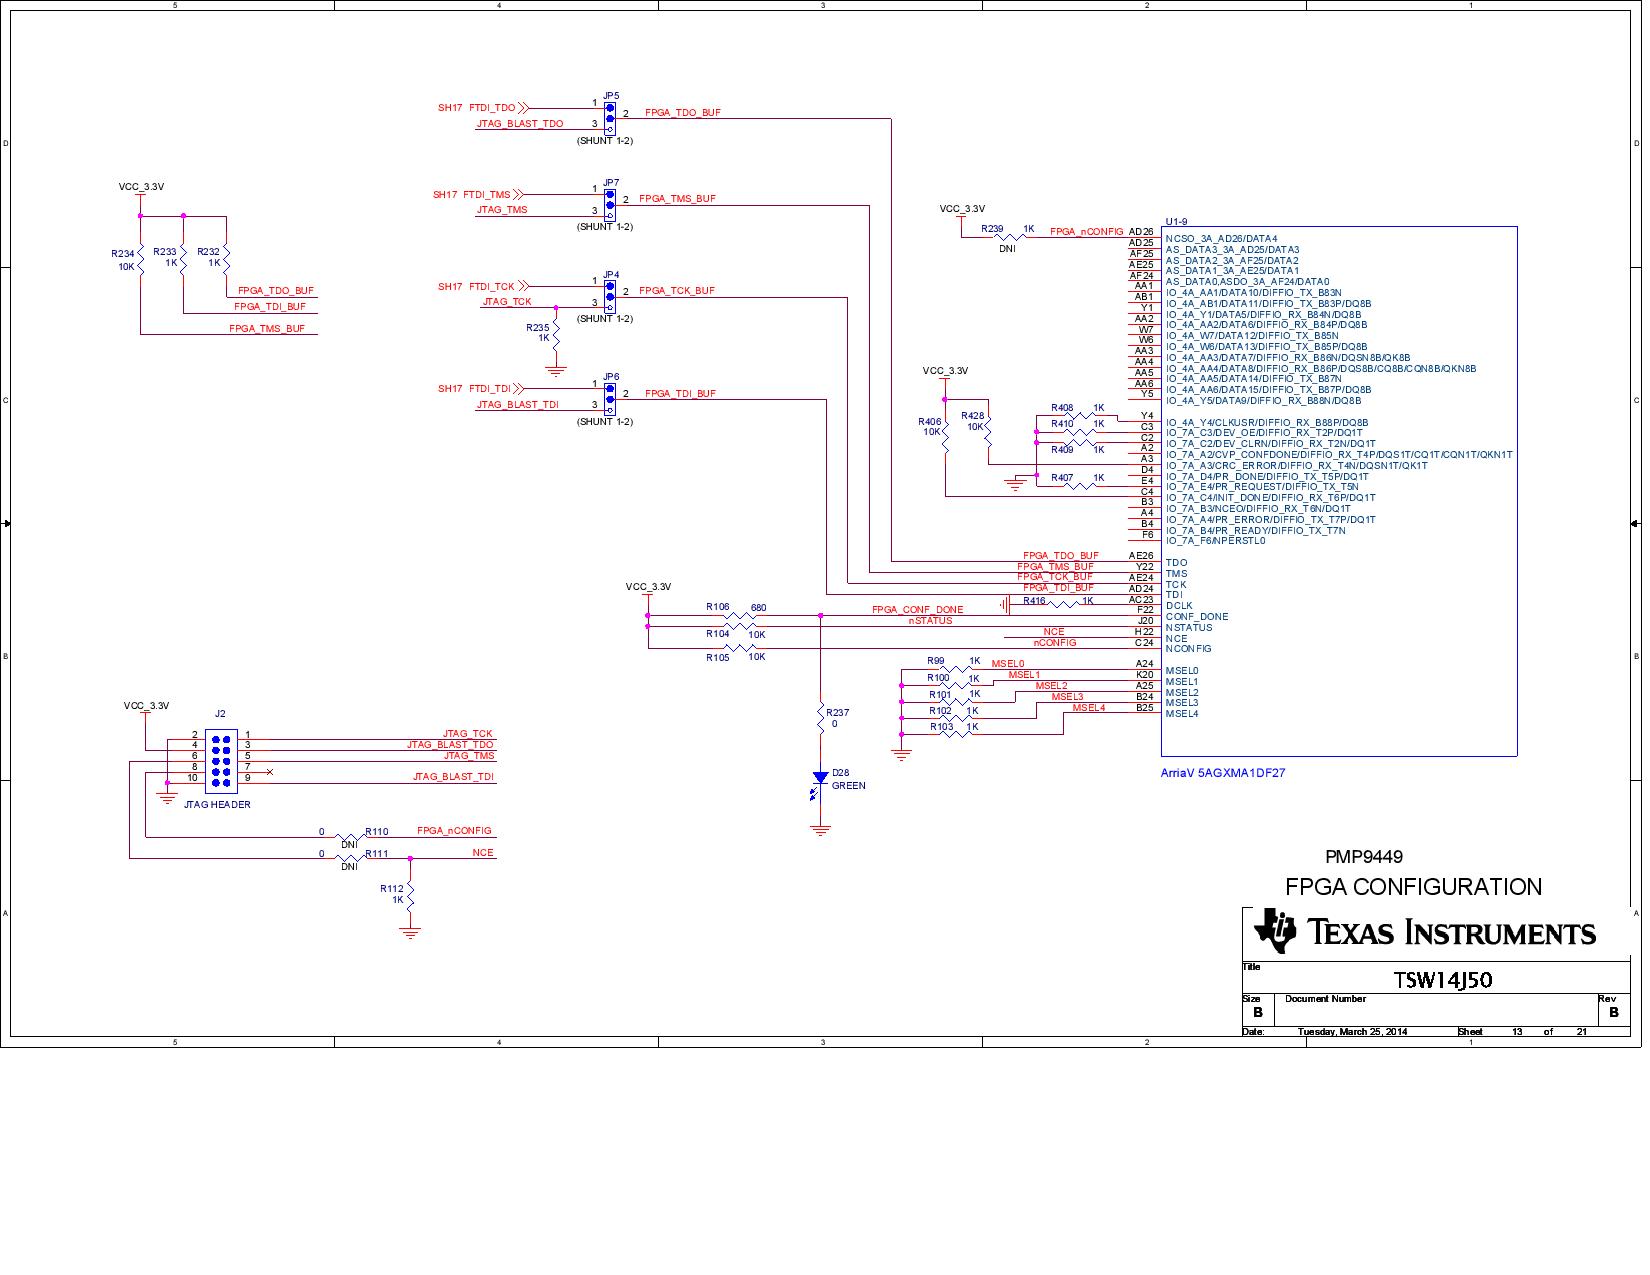Click the FPGA_nCONFIG net label
The width and height of the screenshot is (1650, 1275).
pos(1087,232)
